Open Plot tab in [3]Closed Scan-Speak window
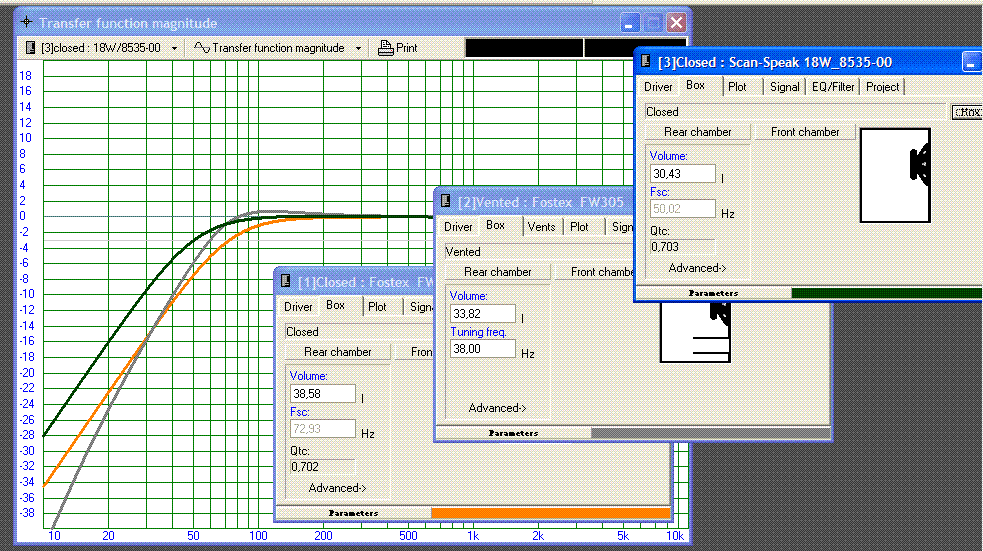Viewport: 983px width, 551px height. [x=737, y=87]
